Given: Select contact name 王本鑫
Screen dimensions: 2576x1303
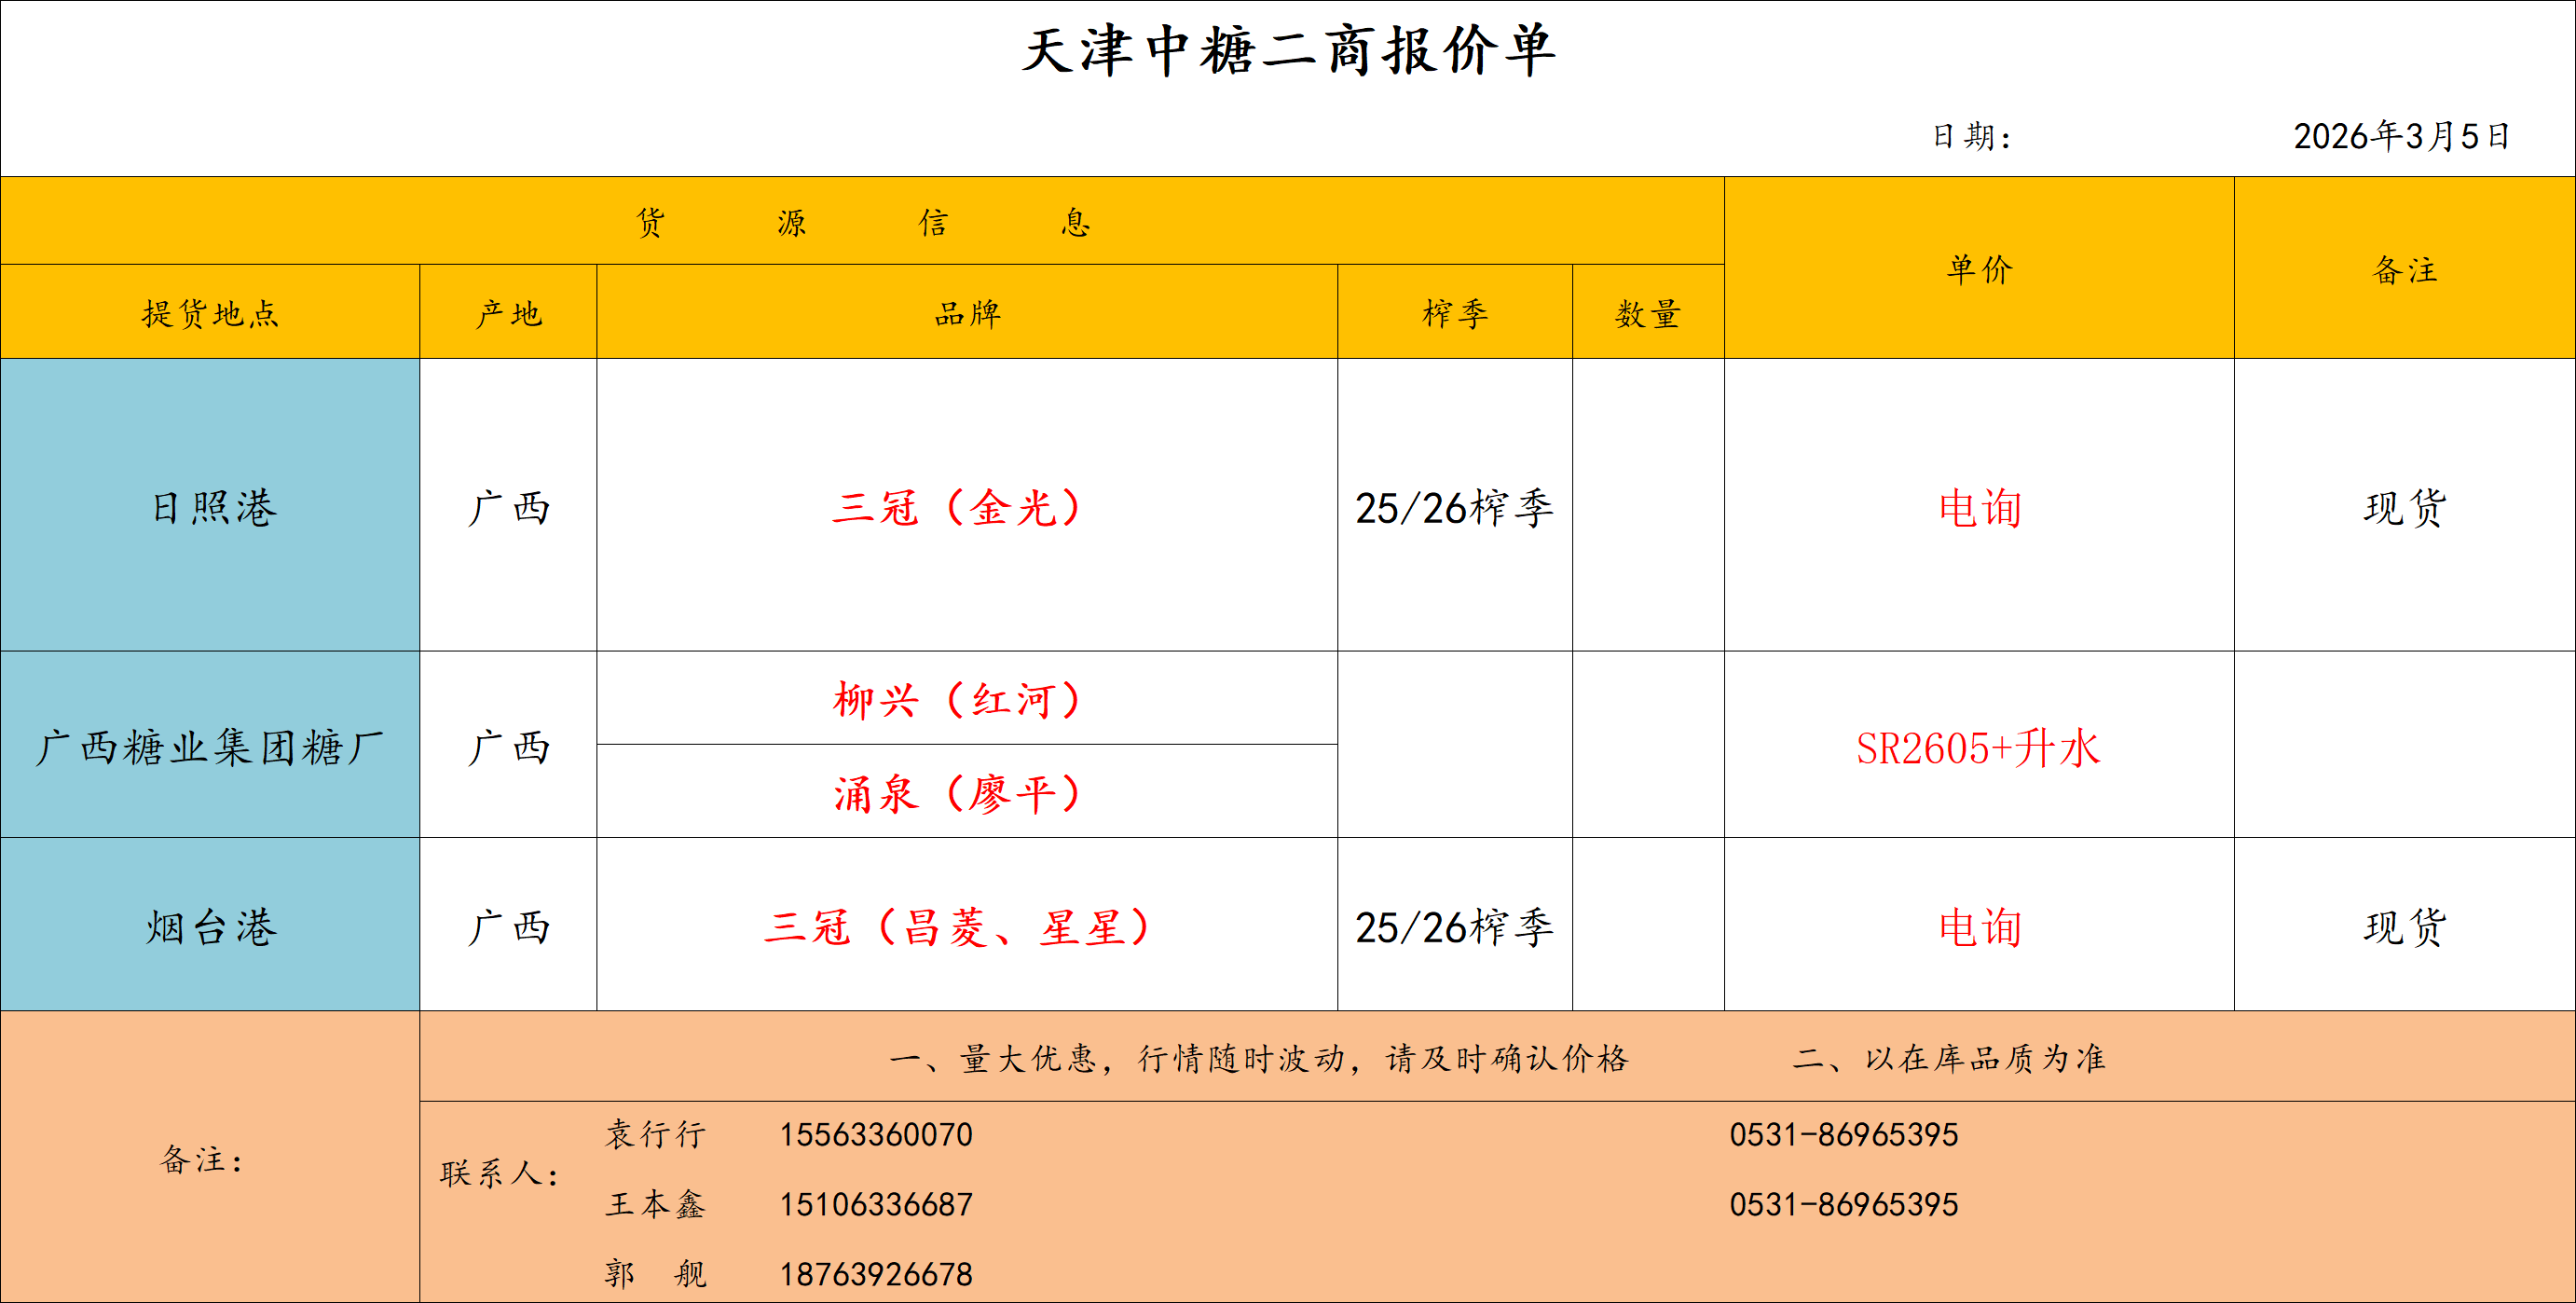Looking at the screenshot, I should tap(655, 1204).
